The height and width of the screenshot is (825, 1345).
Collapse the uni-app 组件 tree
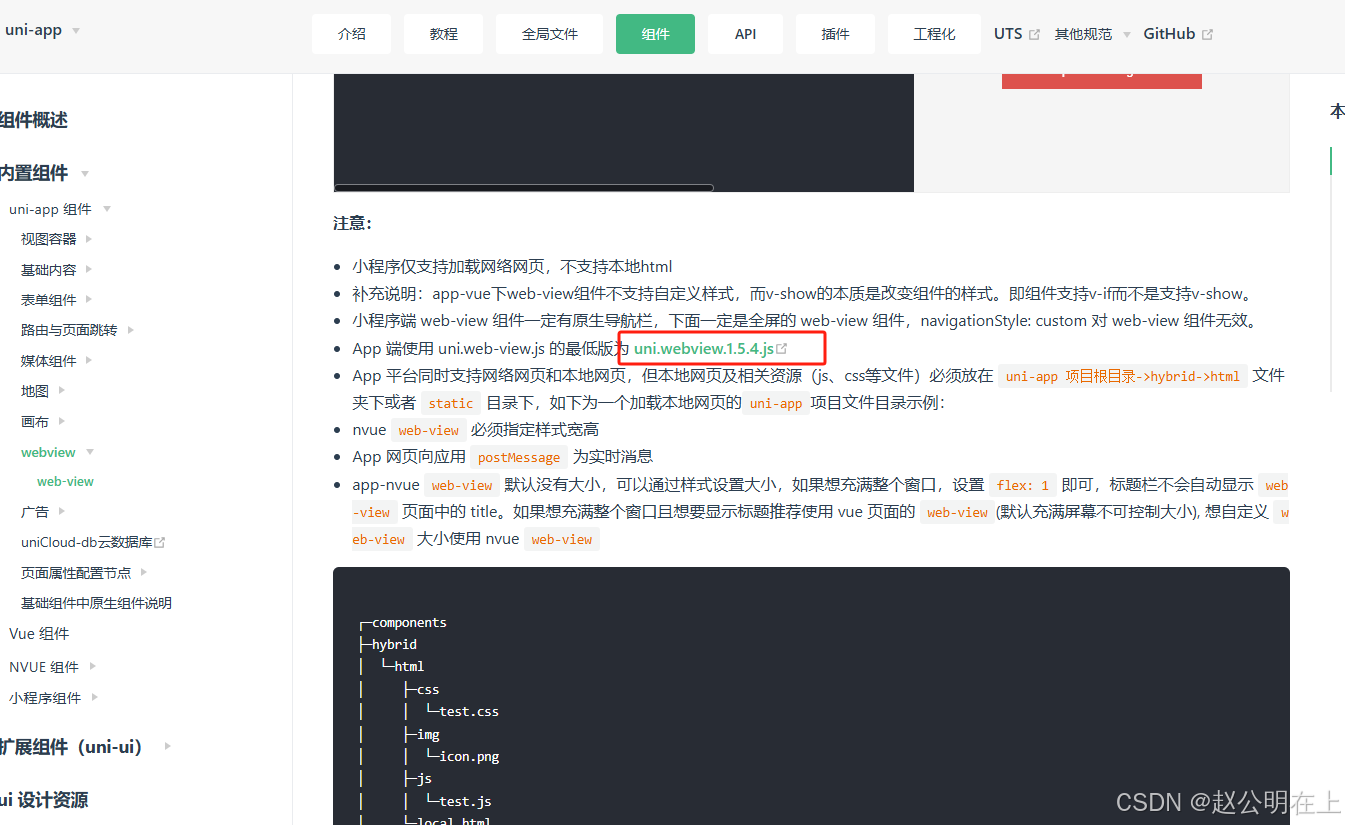[x=108, y=208]
